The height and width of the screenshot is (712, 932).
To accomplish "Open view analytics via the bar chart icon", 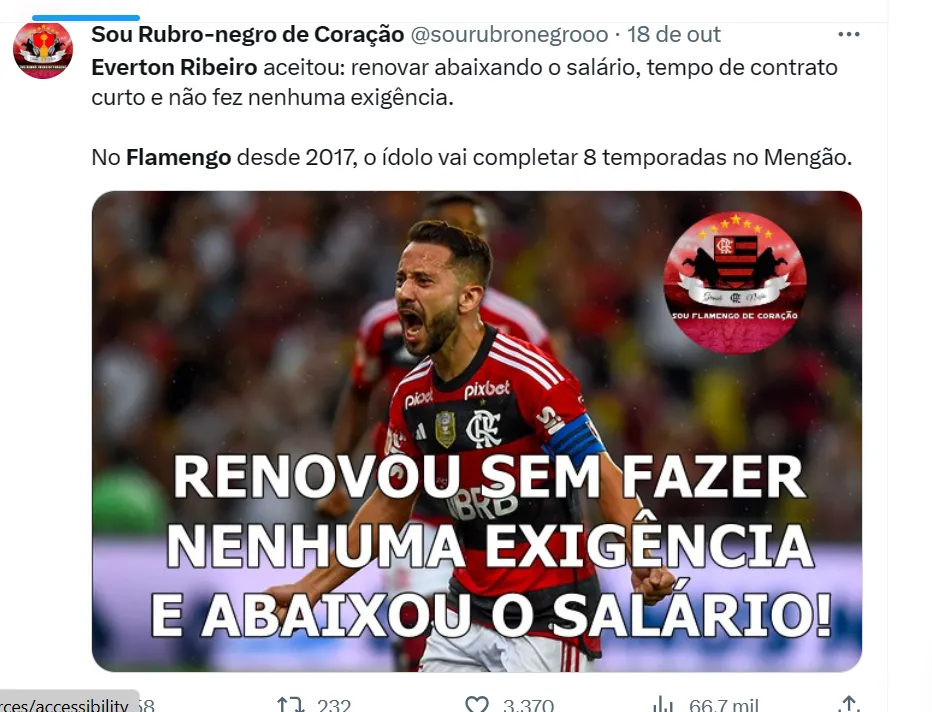I will click(663, 705).
